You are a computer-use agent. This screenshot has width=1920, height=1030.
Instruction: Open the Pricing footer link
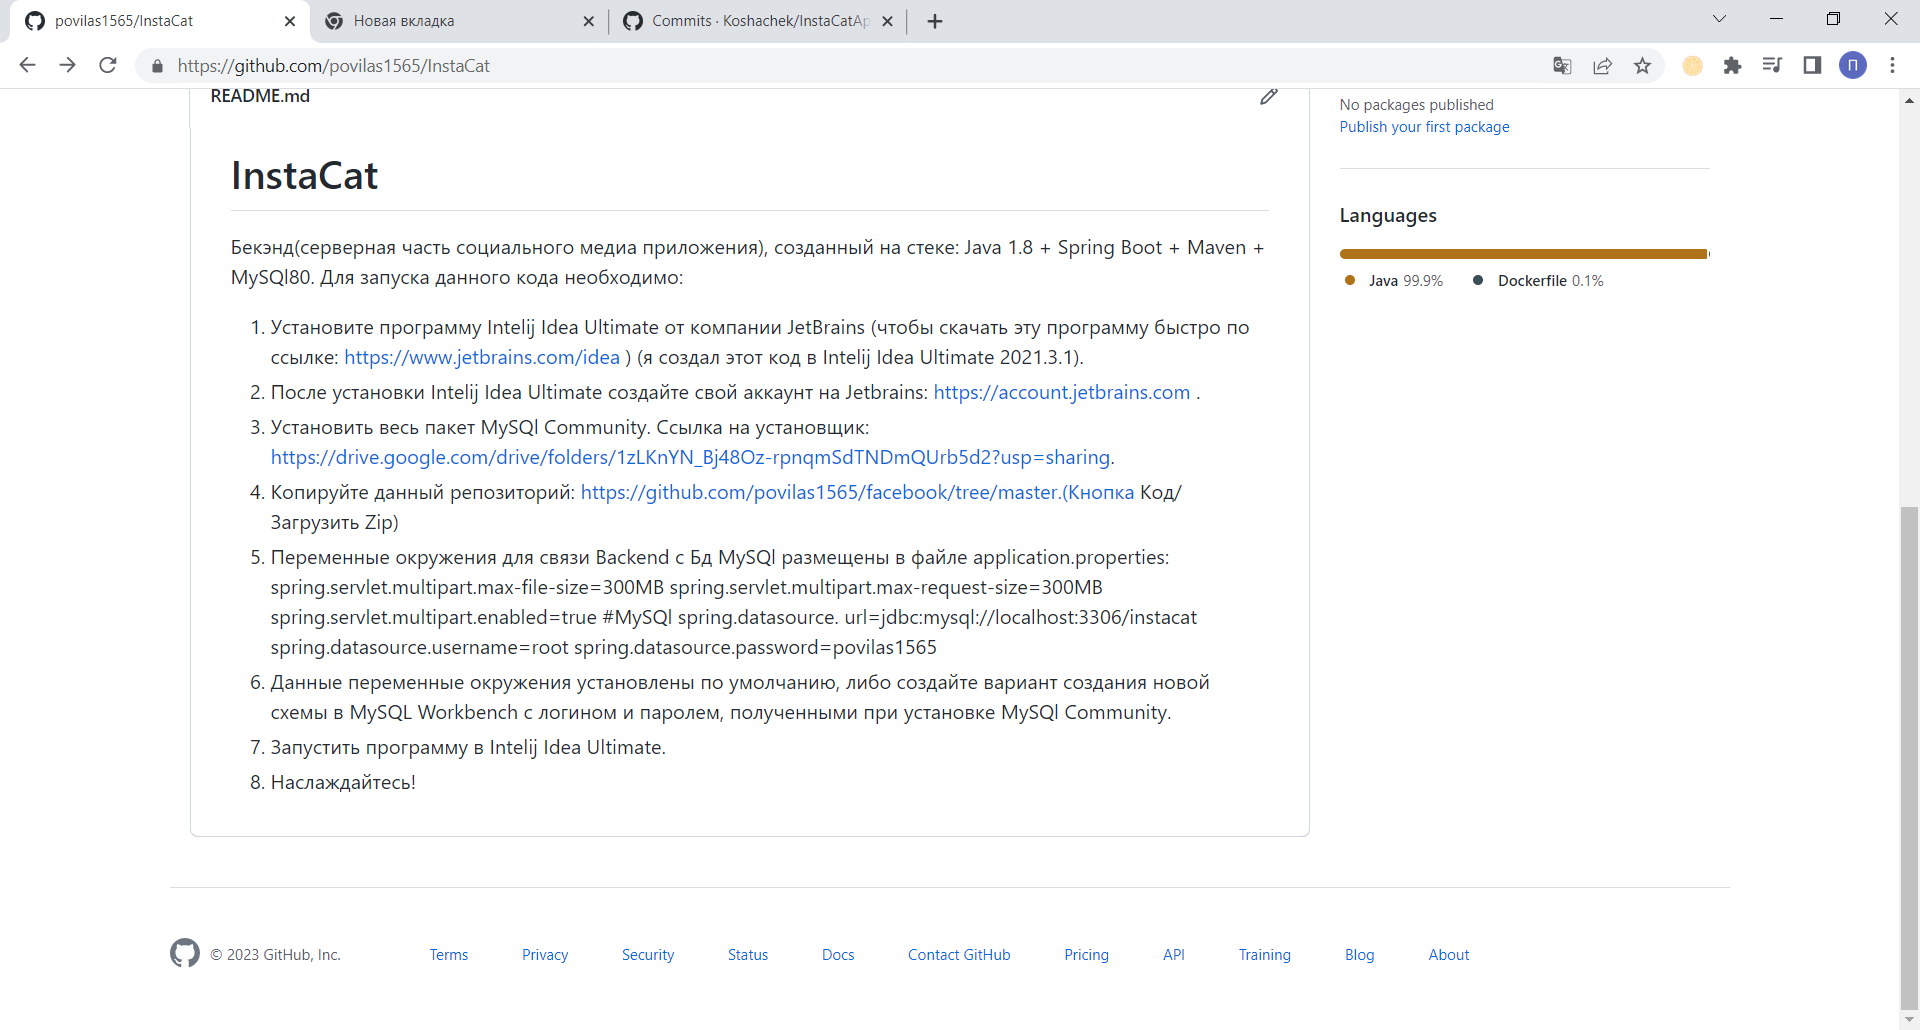pyautogui.click(x=1086, y=955)
